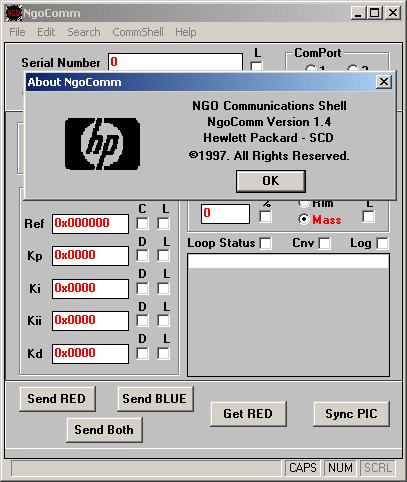Enable the Loop Status checkbox
The image size is (407, 482).
point(266,243)
